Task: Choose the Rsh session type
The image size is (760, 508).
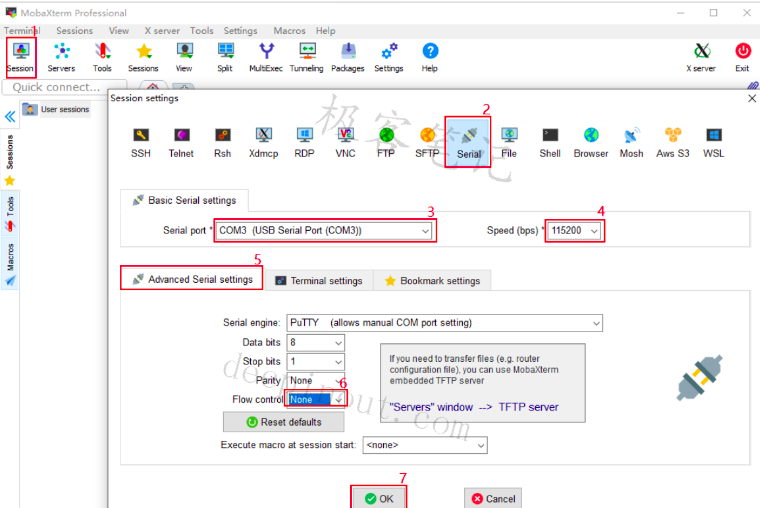Action: click(222, 143)
